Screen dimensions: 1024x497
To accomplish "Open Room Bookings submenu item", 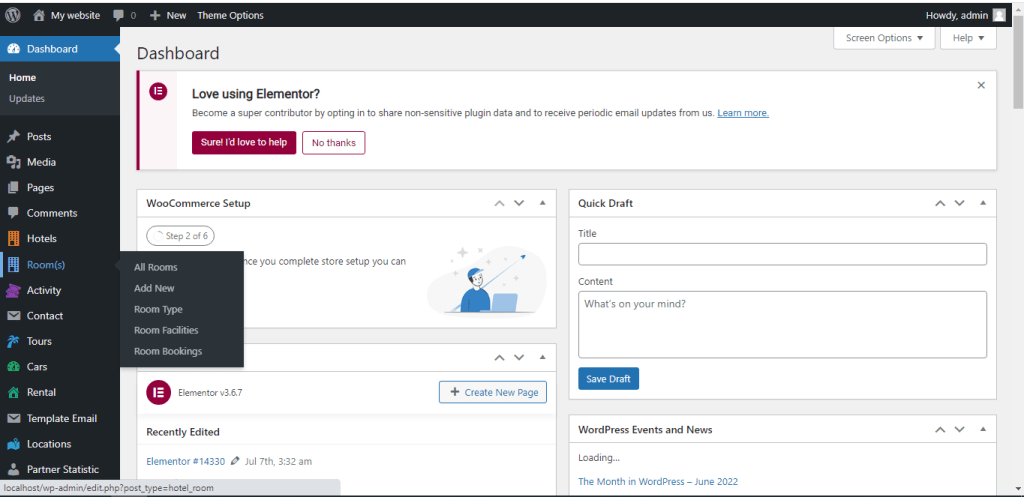I will coord(168,351).
